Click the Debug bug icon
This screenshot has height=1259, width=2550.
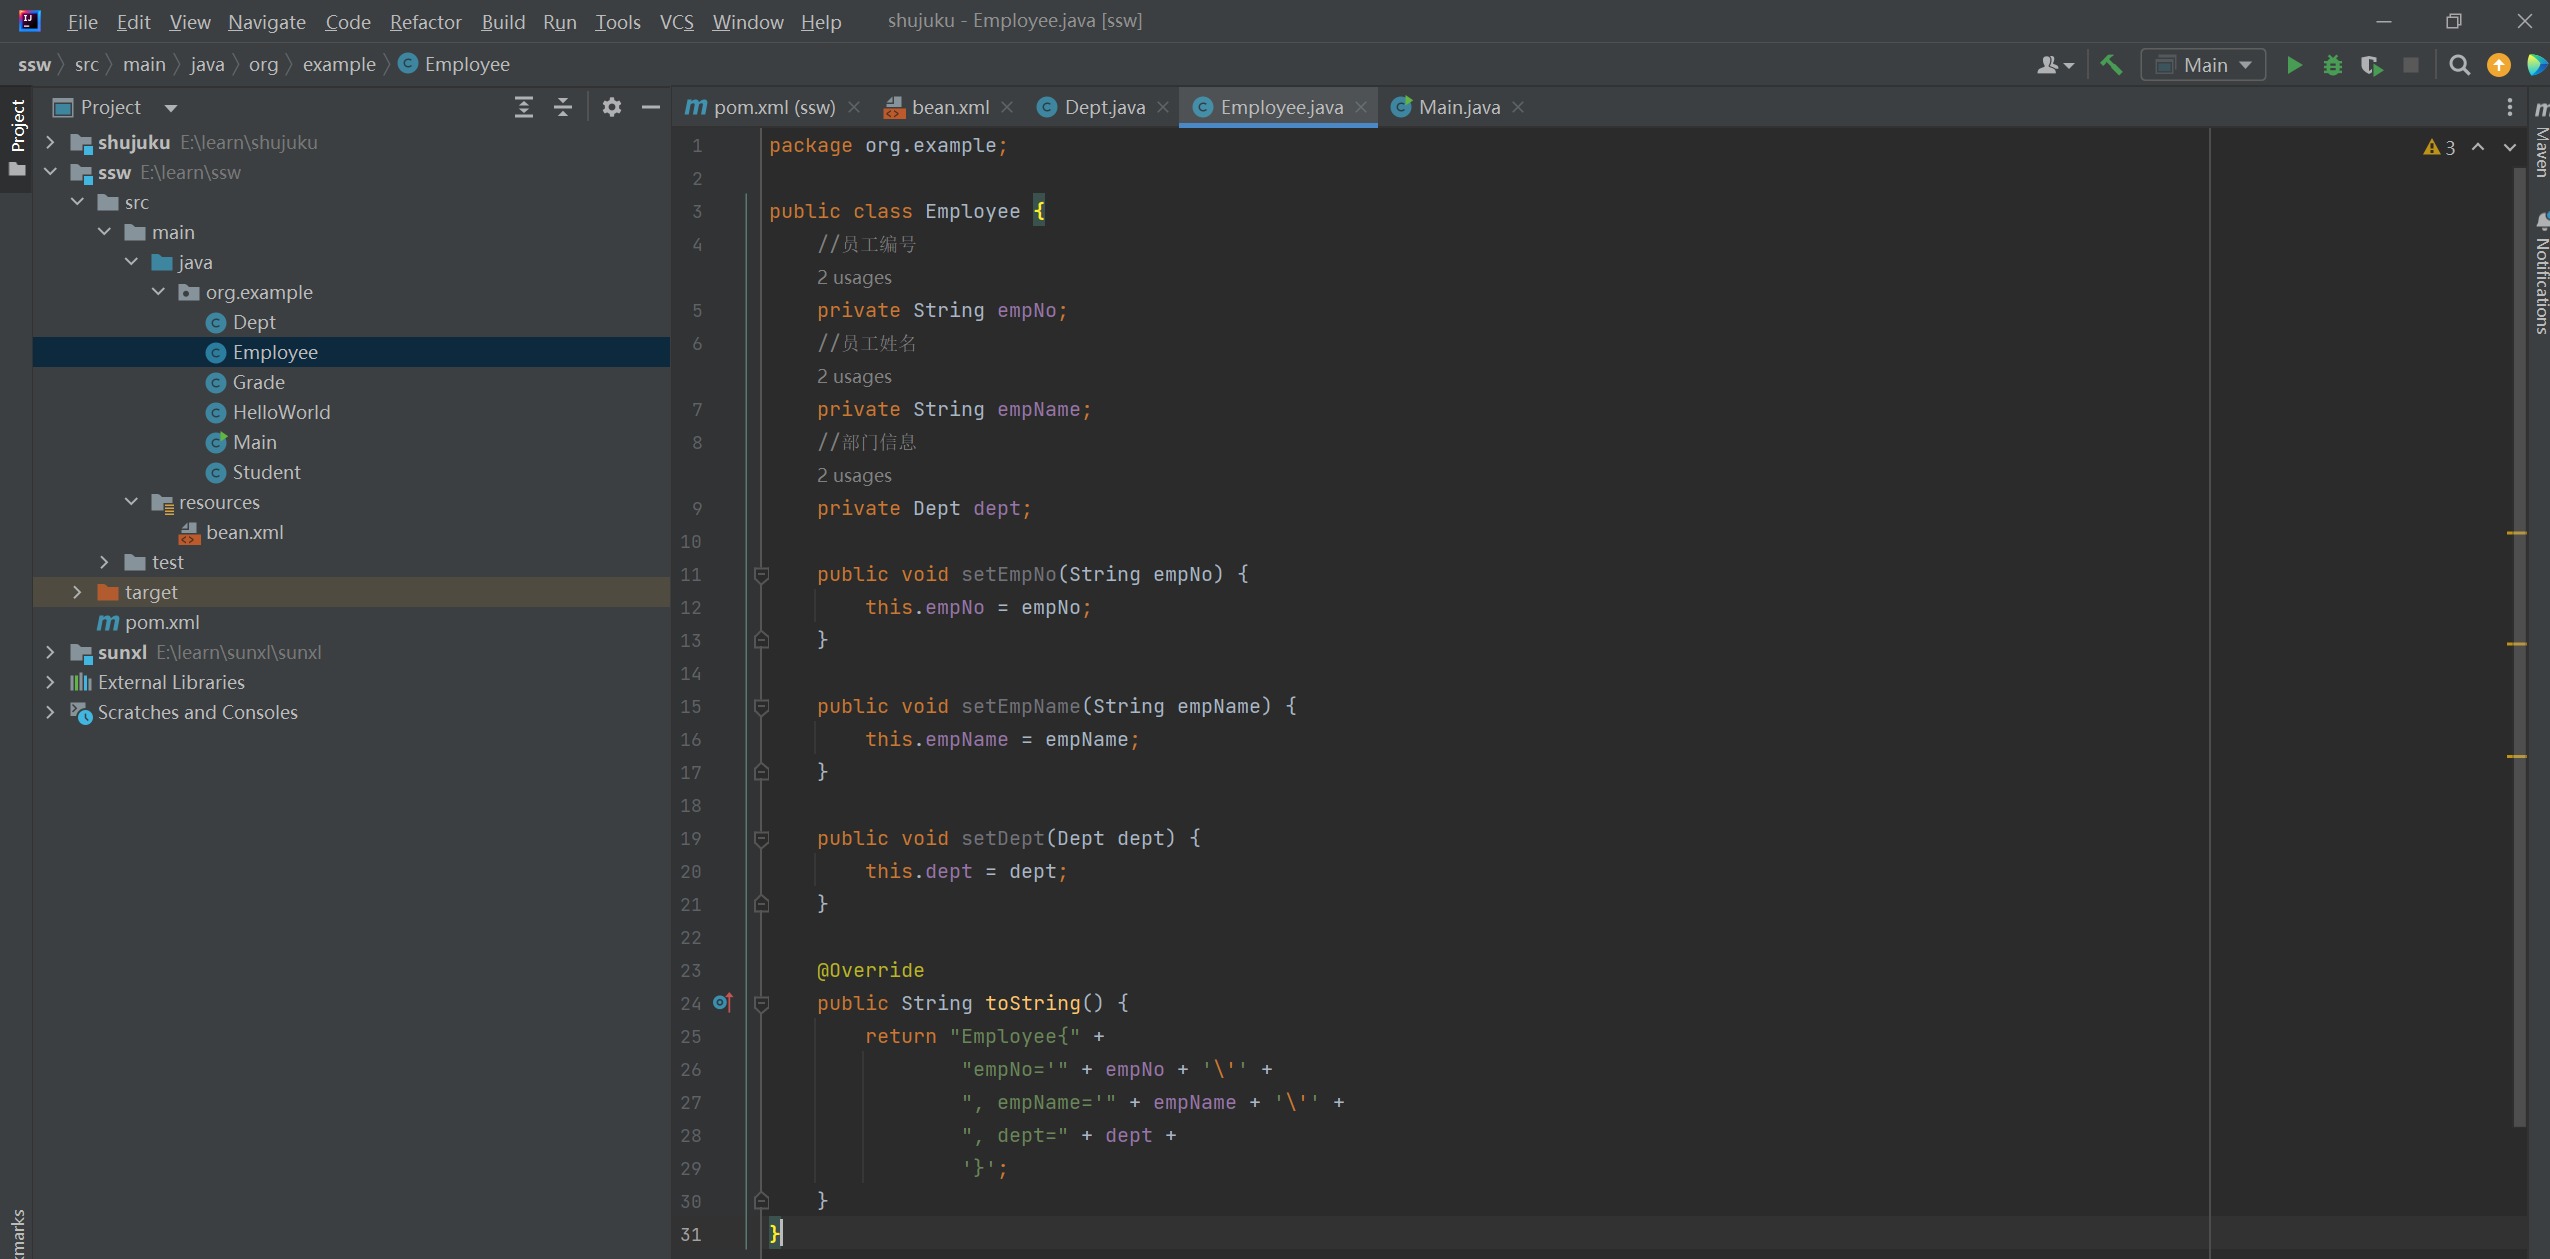[2333, 65]
